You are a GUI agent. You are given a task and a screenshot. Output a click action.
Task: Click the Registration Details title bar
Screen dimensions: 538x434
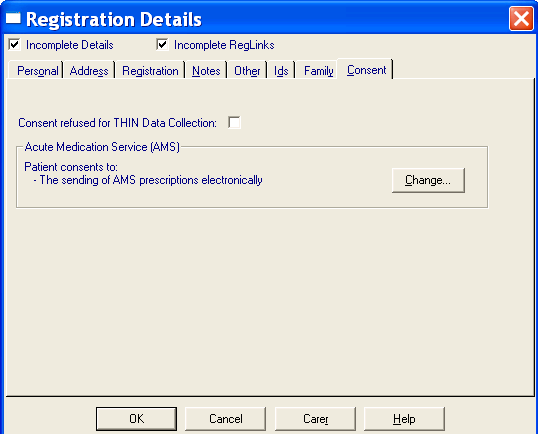pyautogui.click(x=257, y=19)
